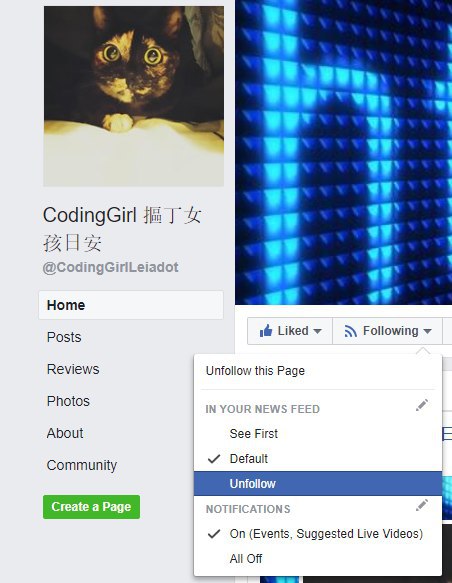Edit News Feed preferences with pencil icon
This screenshot has height=583, width=452.
coord(422,405)
